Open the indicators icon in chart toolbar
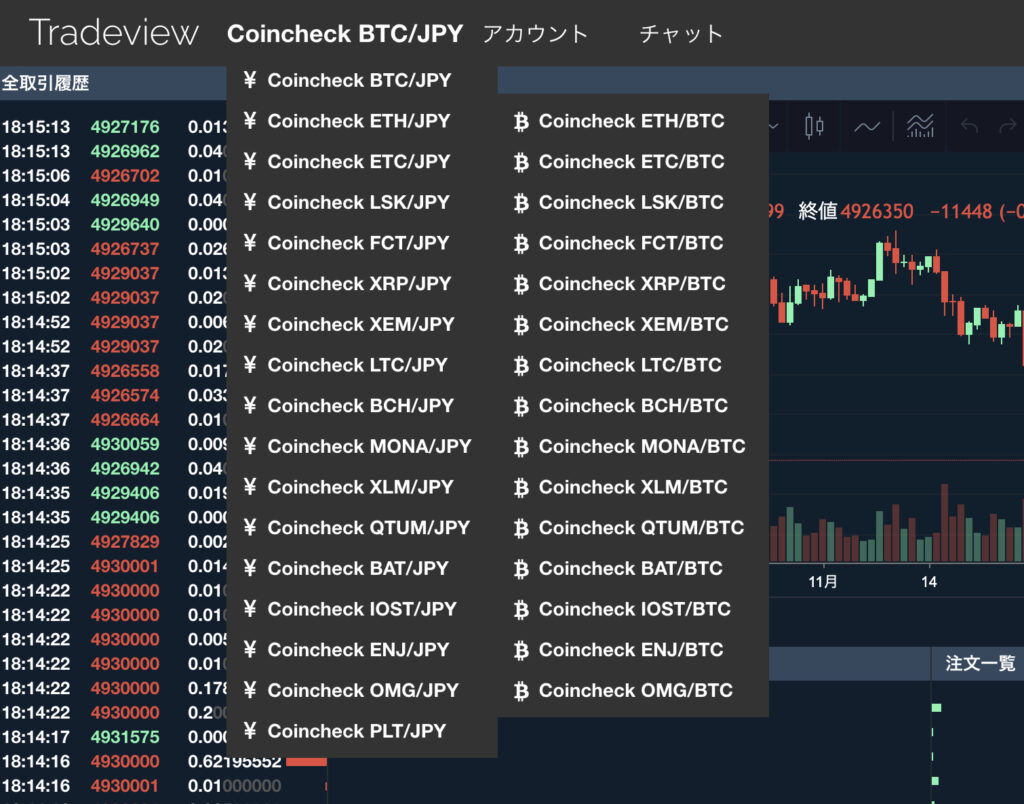This screenshot has width=1024, height=804. tap(920, 126)
